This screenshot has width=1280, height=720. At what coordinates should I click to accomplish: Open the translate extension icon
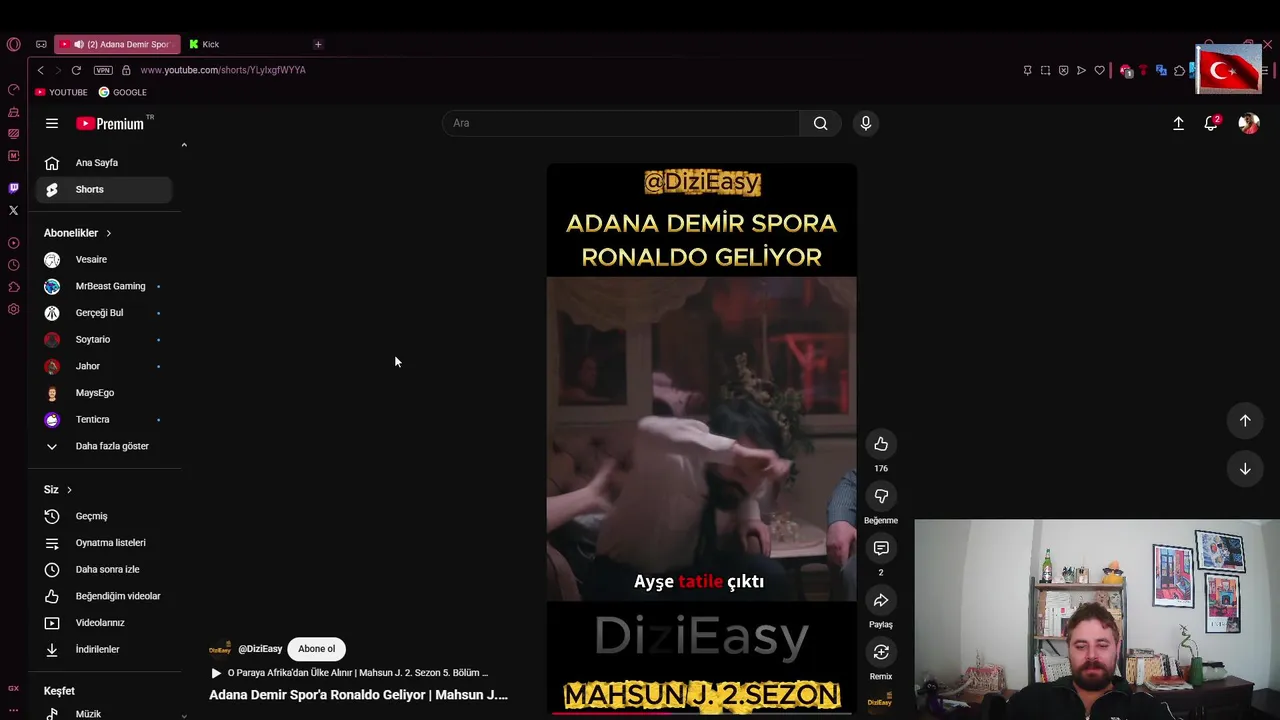click(x=1161, y=70)
